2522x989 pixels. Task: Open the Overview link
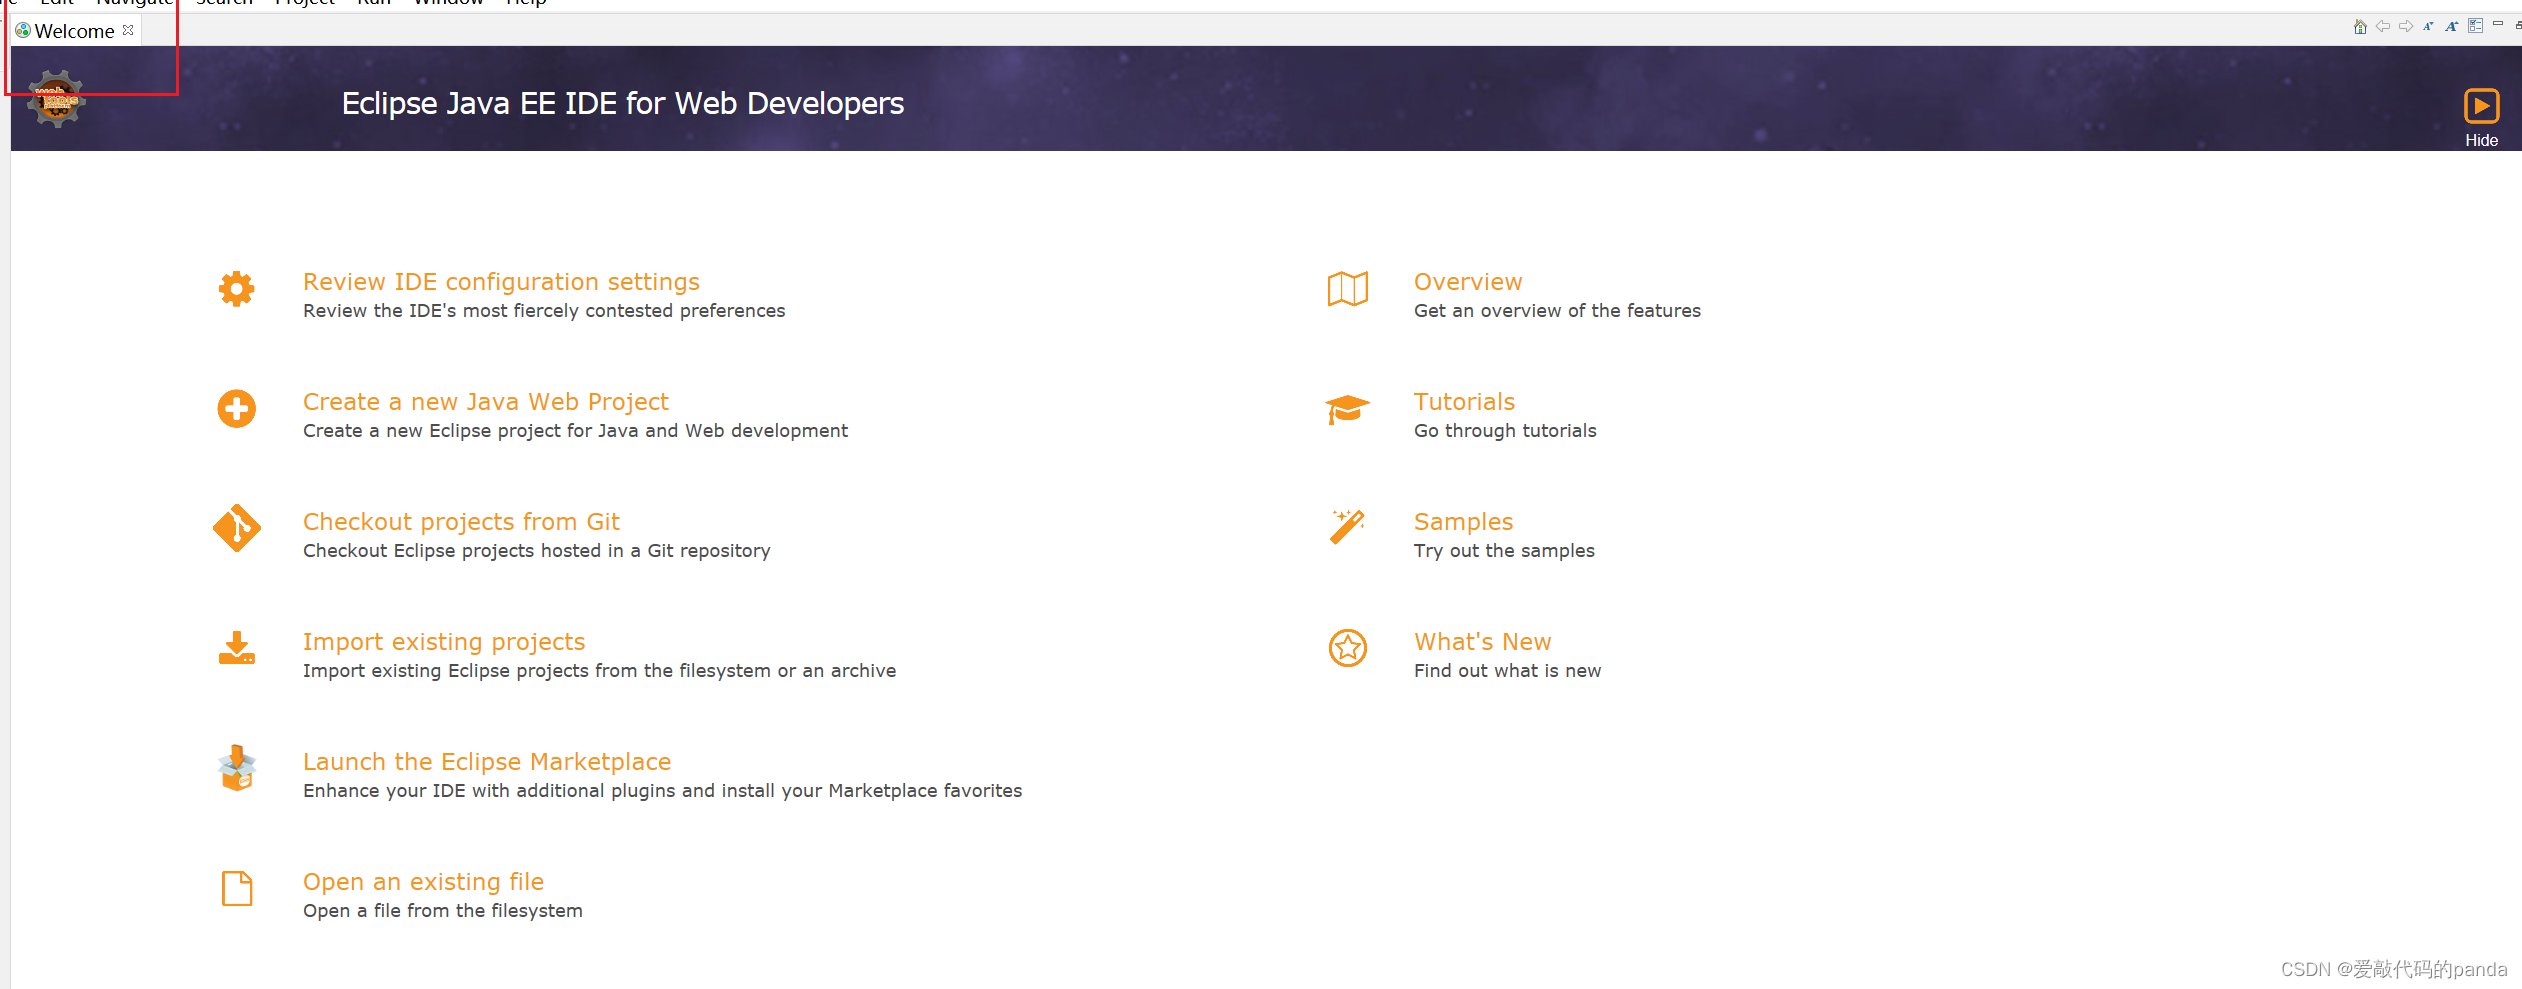(x=1468, y=282)
